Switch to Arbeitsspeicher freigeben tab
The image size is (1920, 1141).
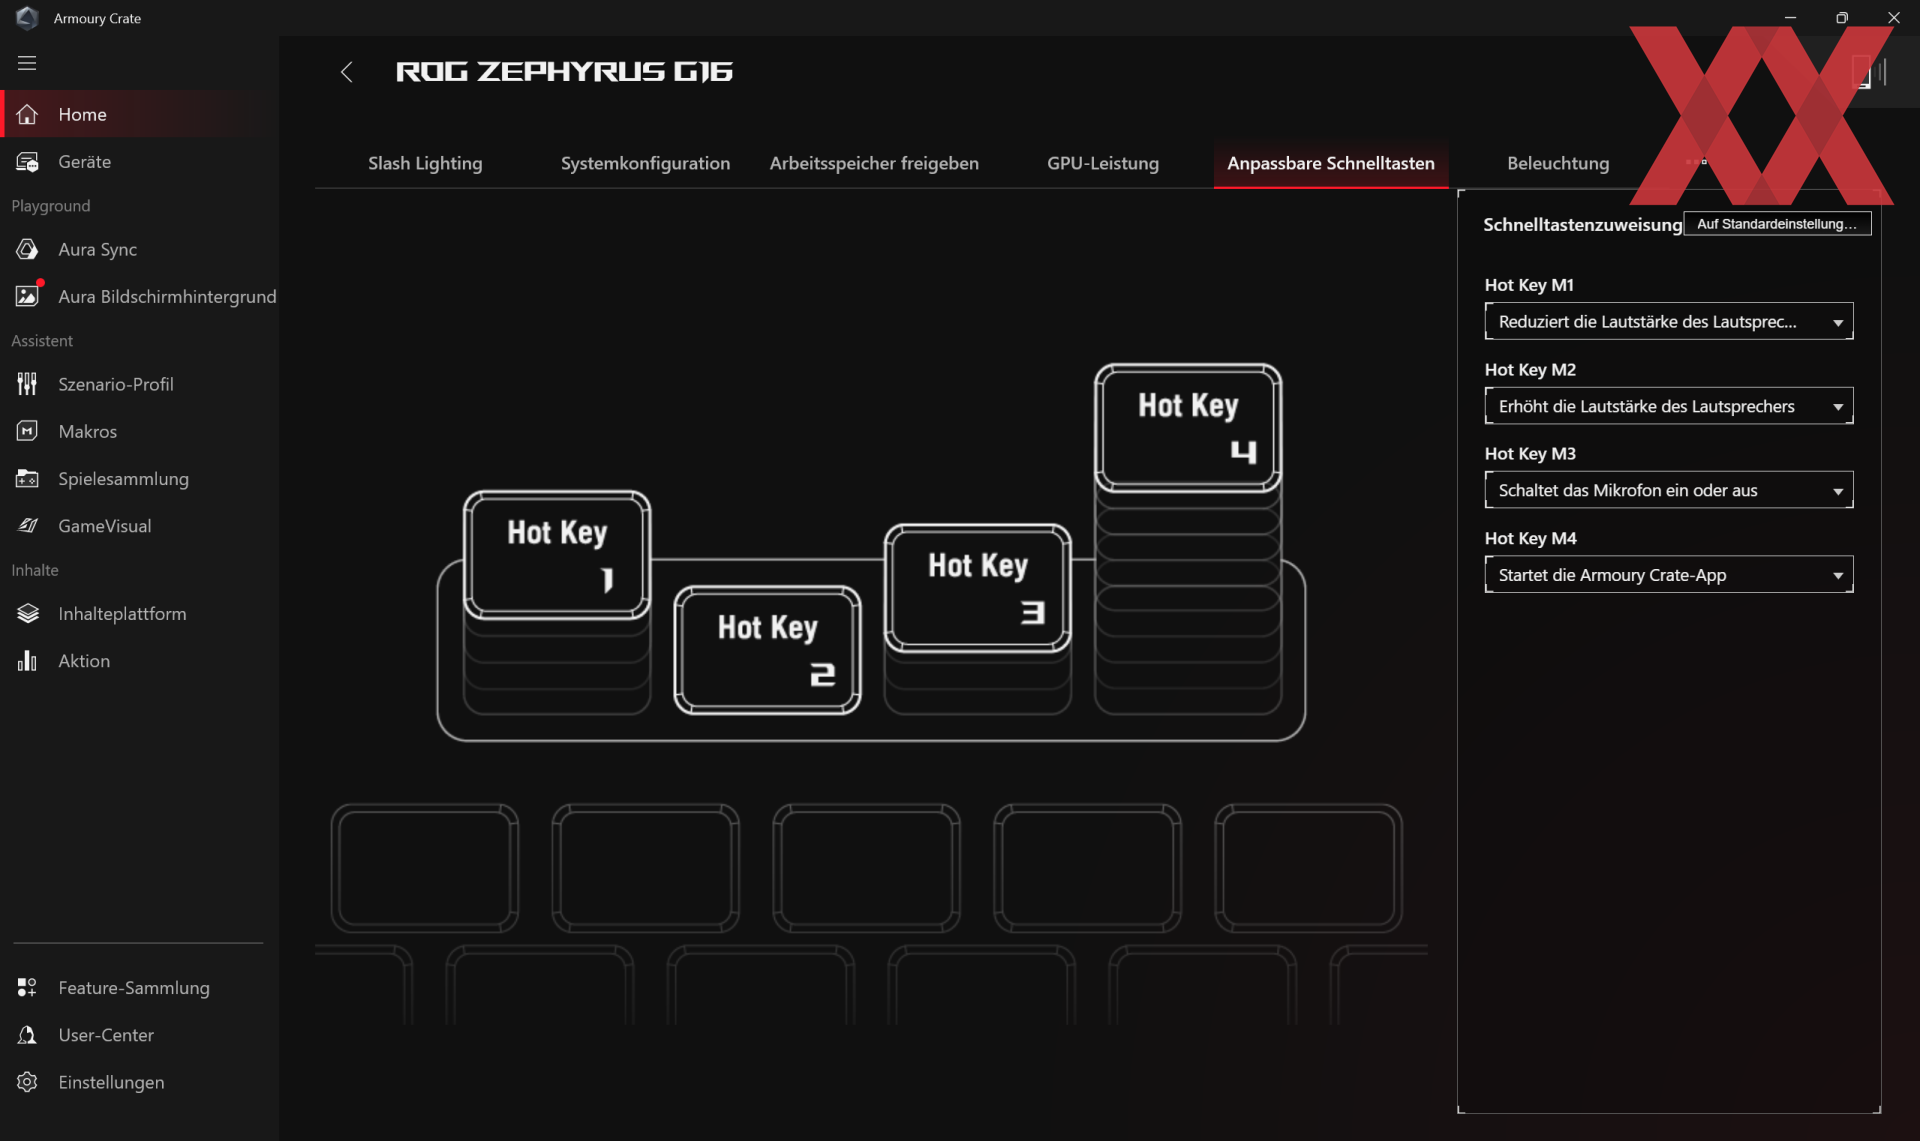874,163
